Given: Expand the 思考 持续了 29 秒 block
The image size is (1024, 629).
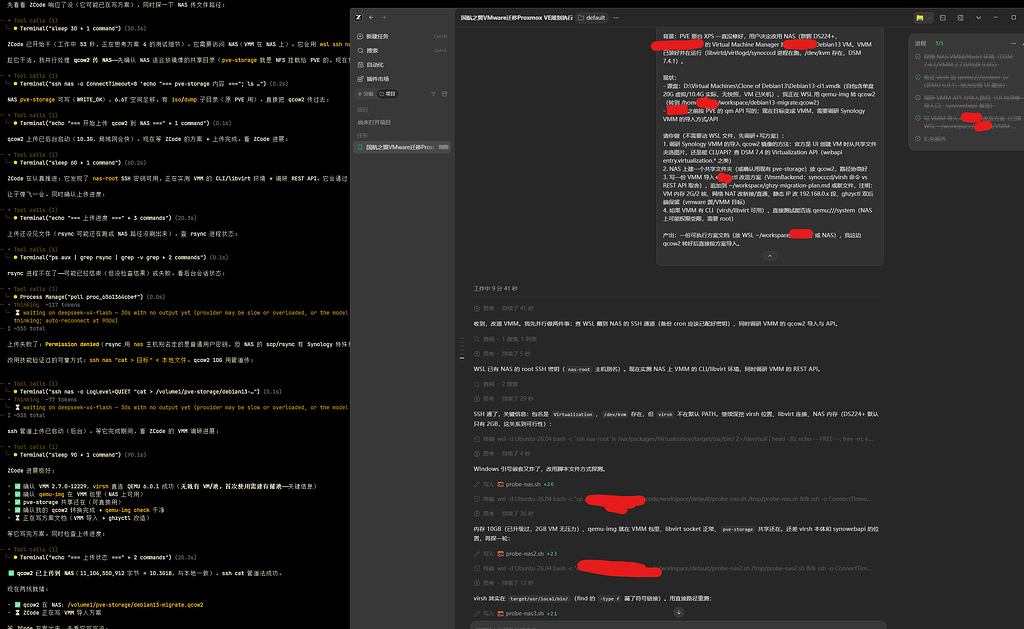Looking at the screenshot, I should 504,398.
